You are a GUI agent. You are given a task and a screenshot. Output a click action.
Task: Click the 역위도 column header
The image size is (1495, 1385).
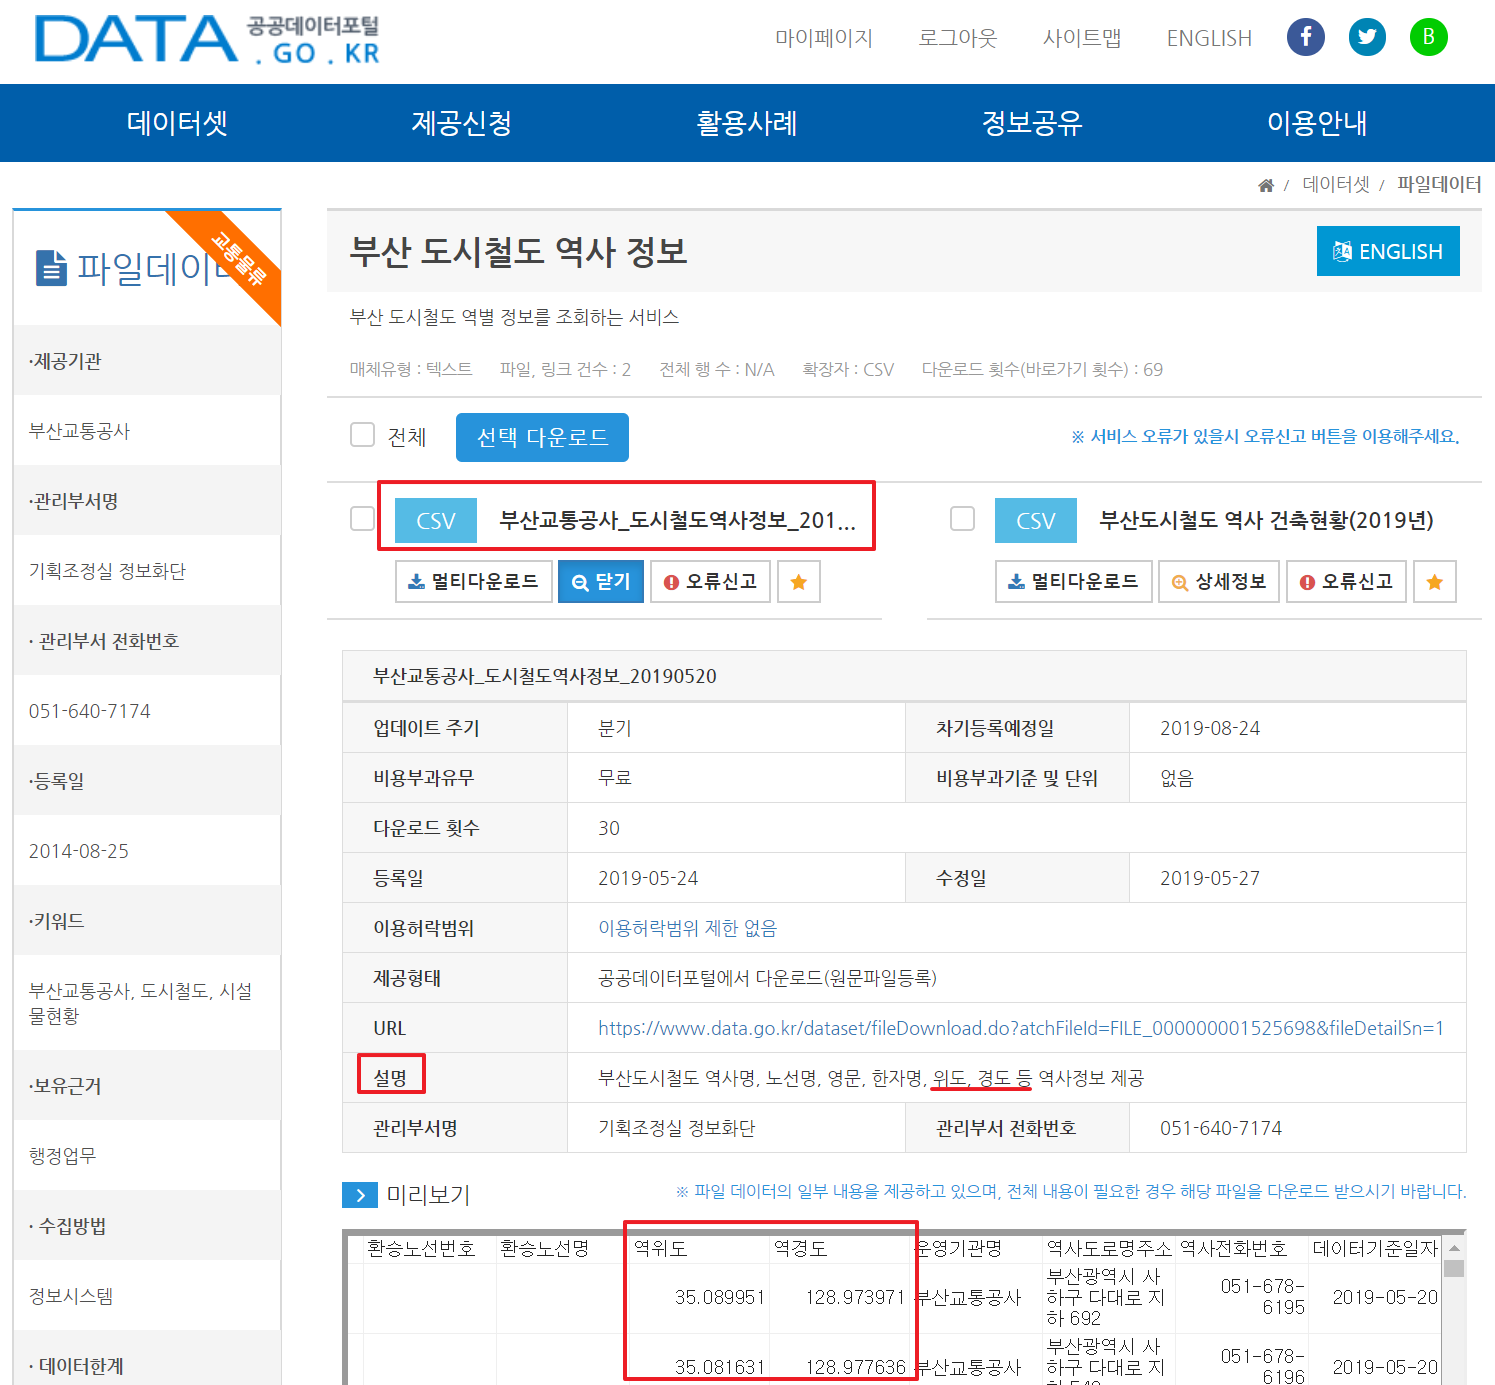point(661,1248)
